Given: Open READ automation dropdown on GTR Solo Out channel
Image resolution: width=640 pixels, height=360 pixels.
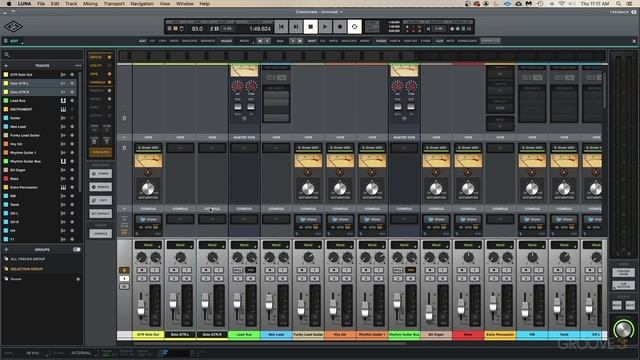Looking at the screenshot, I should coord(148,245).
